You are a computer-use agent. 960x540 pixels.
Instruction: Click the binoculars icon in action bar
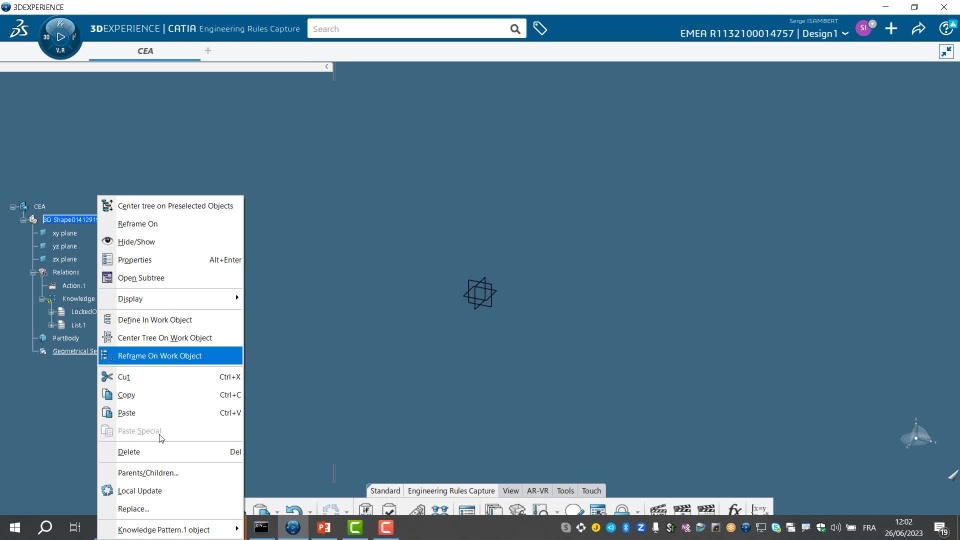[440, 509]
